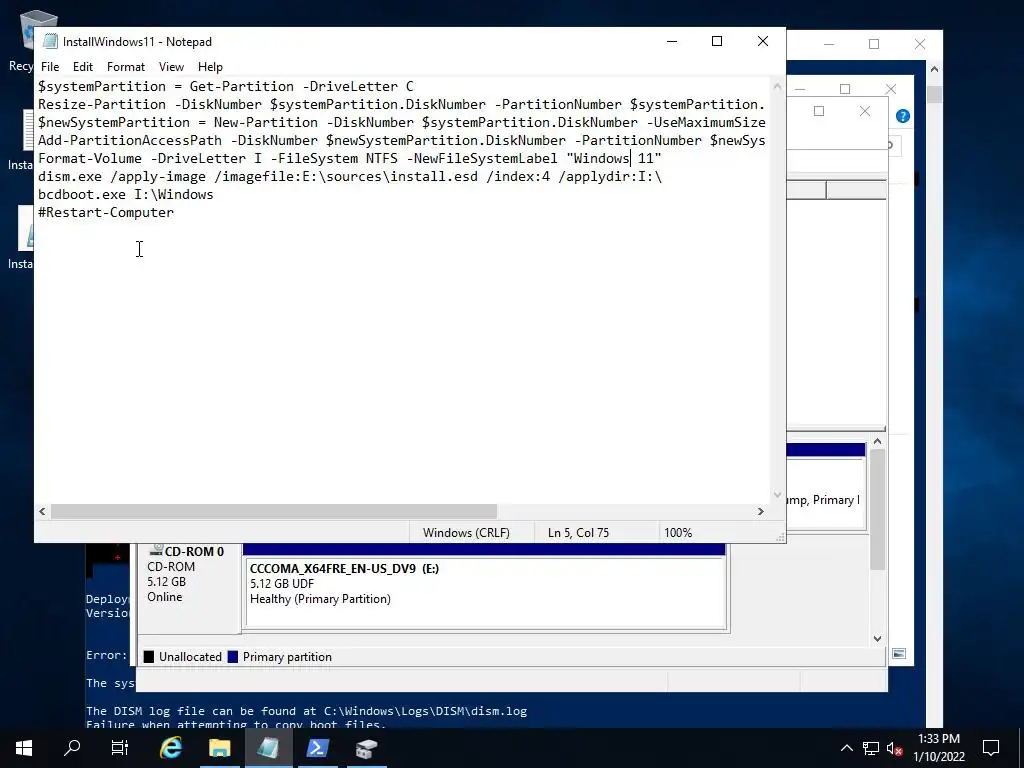Click the blue help icon in background window
The width and height of the screenshot is (1024, 768).
pyautogui.click(x=903, y=116)
